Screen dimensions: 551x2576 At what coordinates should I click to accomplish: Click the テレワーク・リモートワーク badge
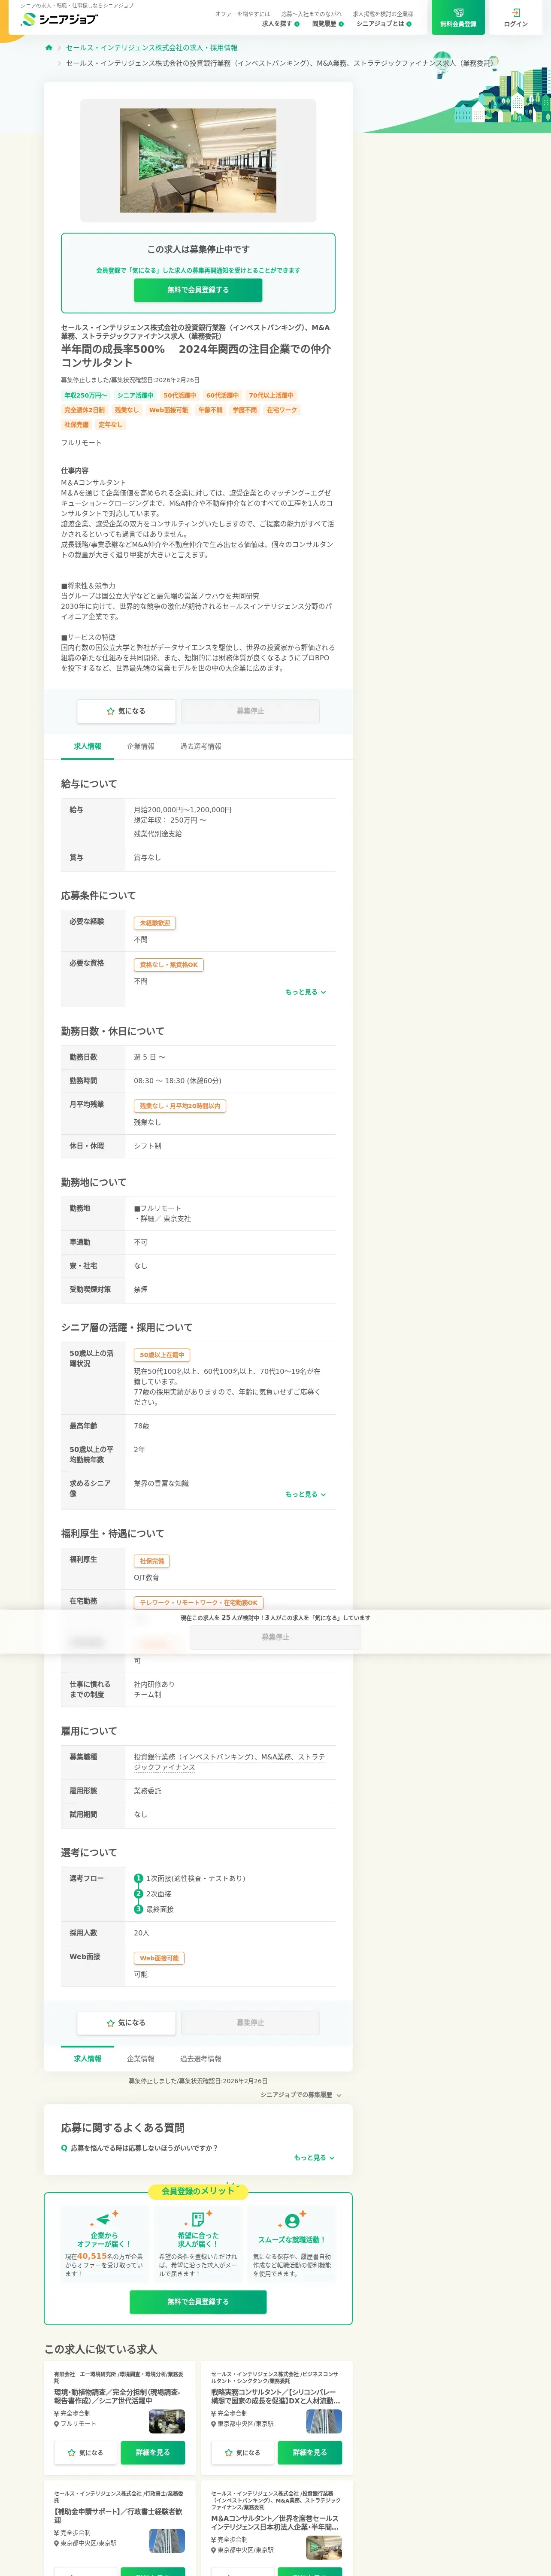coord(199,1603)
